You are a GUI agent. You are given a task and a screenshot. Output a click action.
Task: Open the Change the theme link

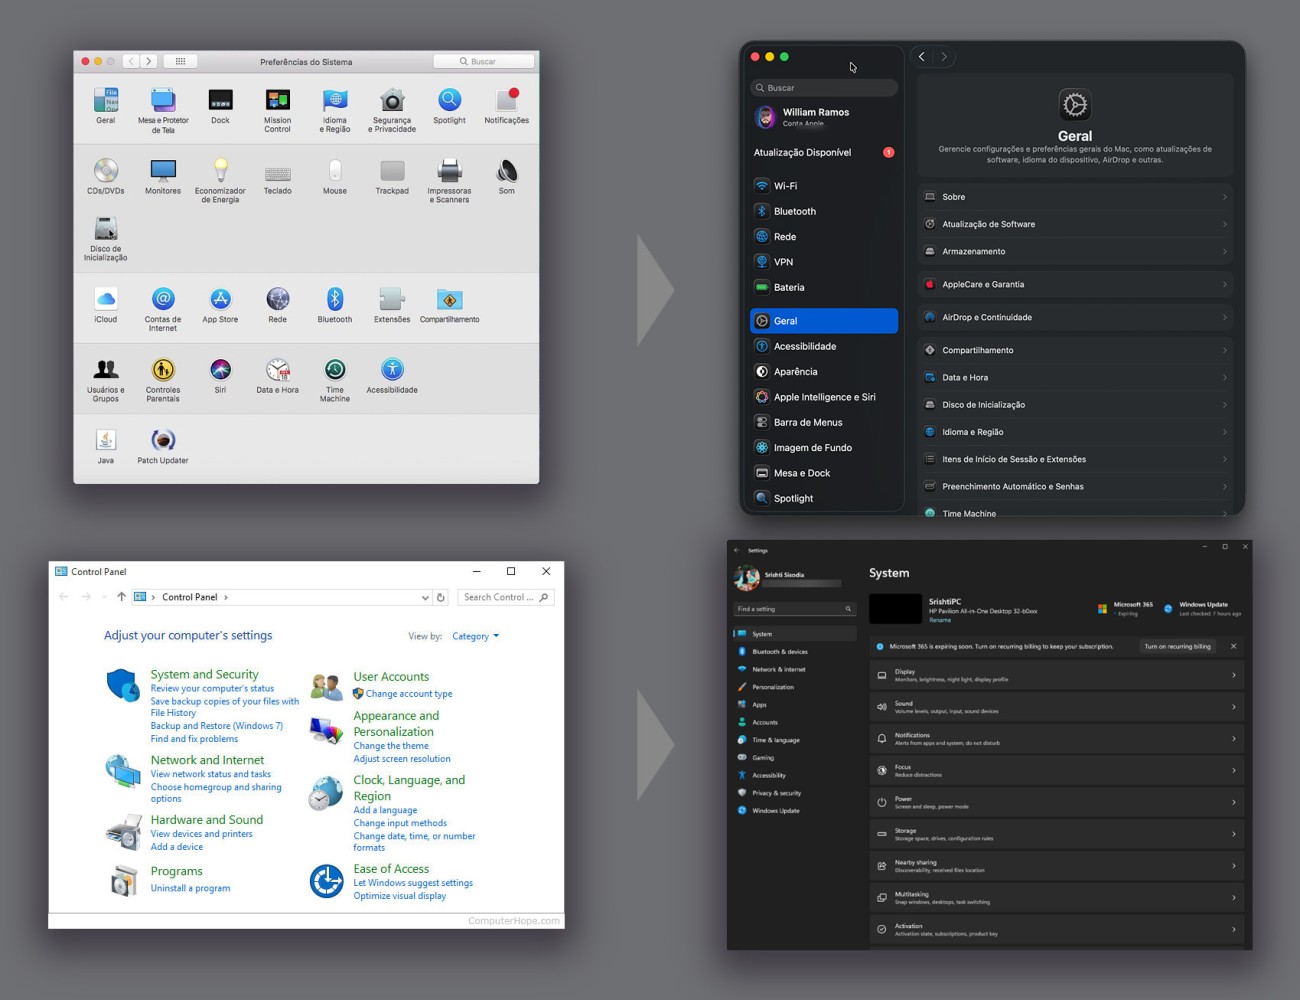pyautogui.click(x=391, y=746)
